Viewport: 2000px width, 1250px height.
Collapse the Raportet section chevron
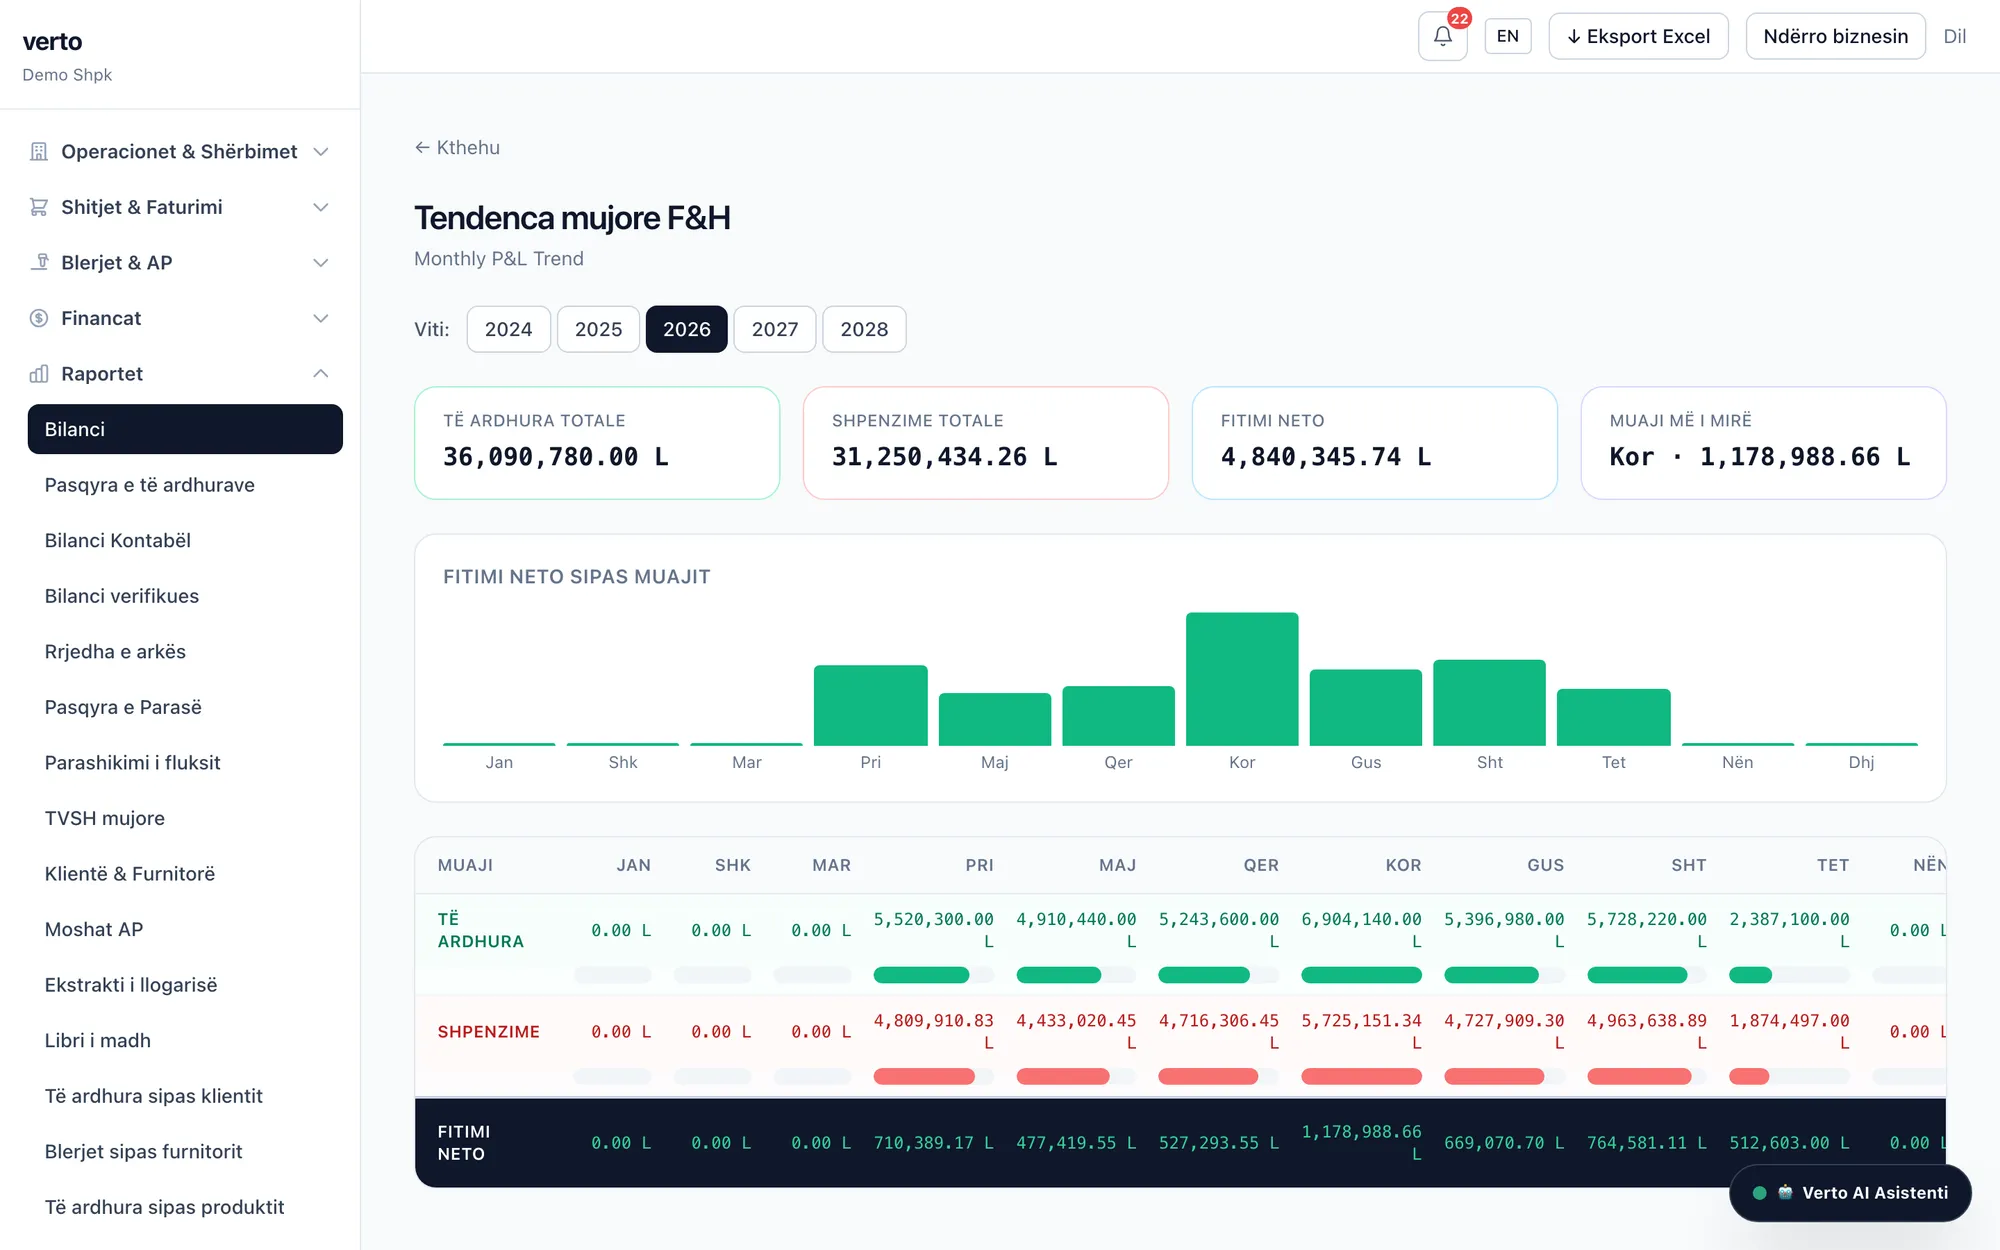coord(321,374)
